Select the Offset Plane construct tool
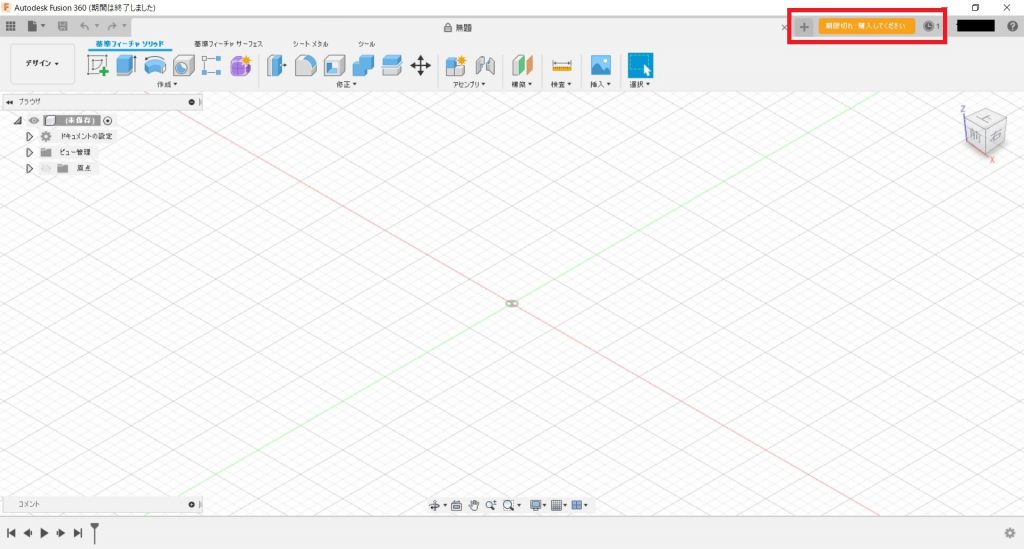The image size is (1024, 549). point(522,65)
